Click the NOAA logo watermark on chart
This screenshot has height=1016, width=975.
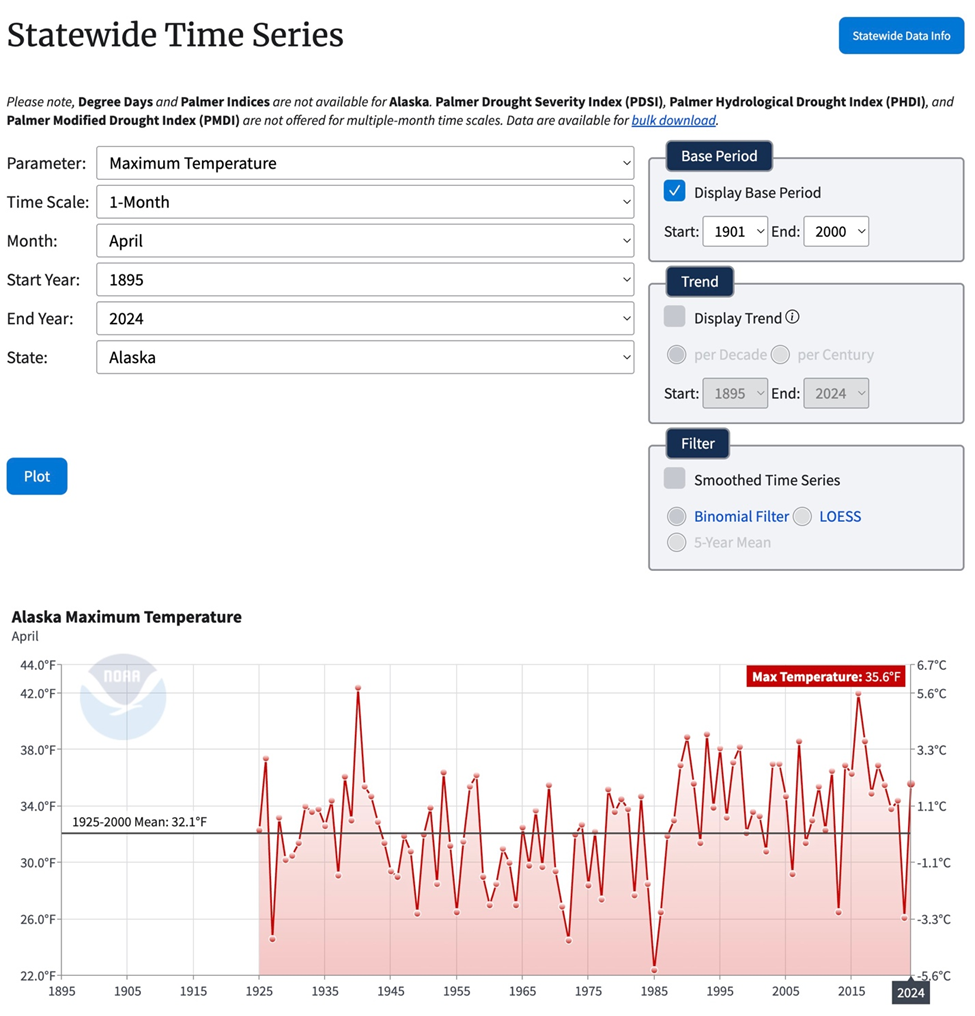tap(123, 696)
